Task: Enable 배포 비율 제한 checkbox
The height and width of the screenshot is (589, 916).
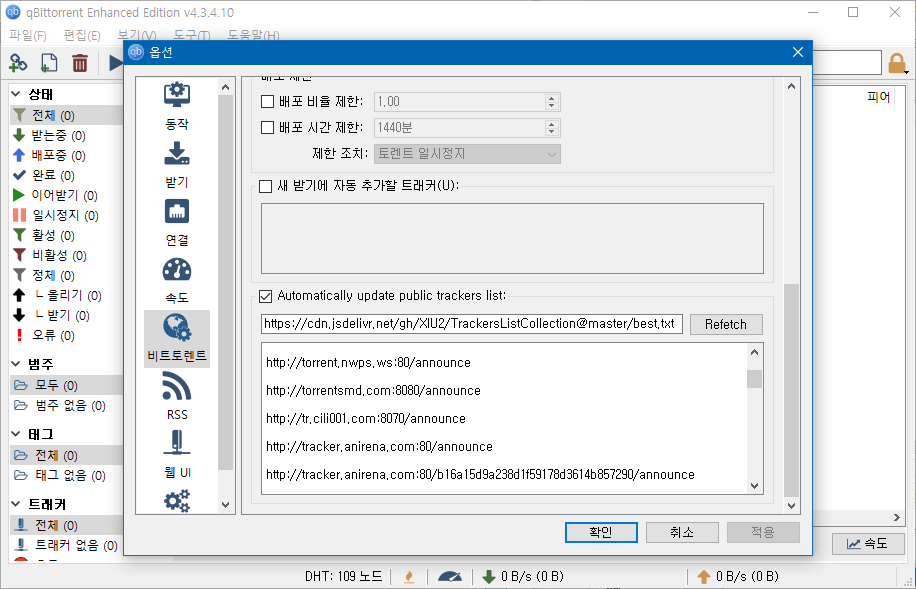Action: click(267, 102)
